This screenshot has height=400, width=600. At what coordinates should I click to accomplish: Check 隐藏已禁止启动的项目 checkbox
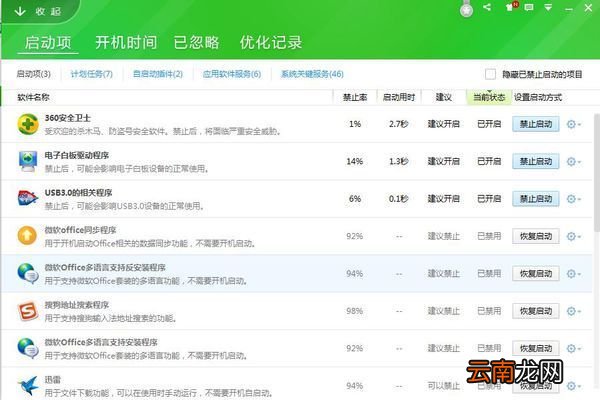tap(490, 74)
